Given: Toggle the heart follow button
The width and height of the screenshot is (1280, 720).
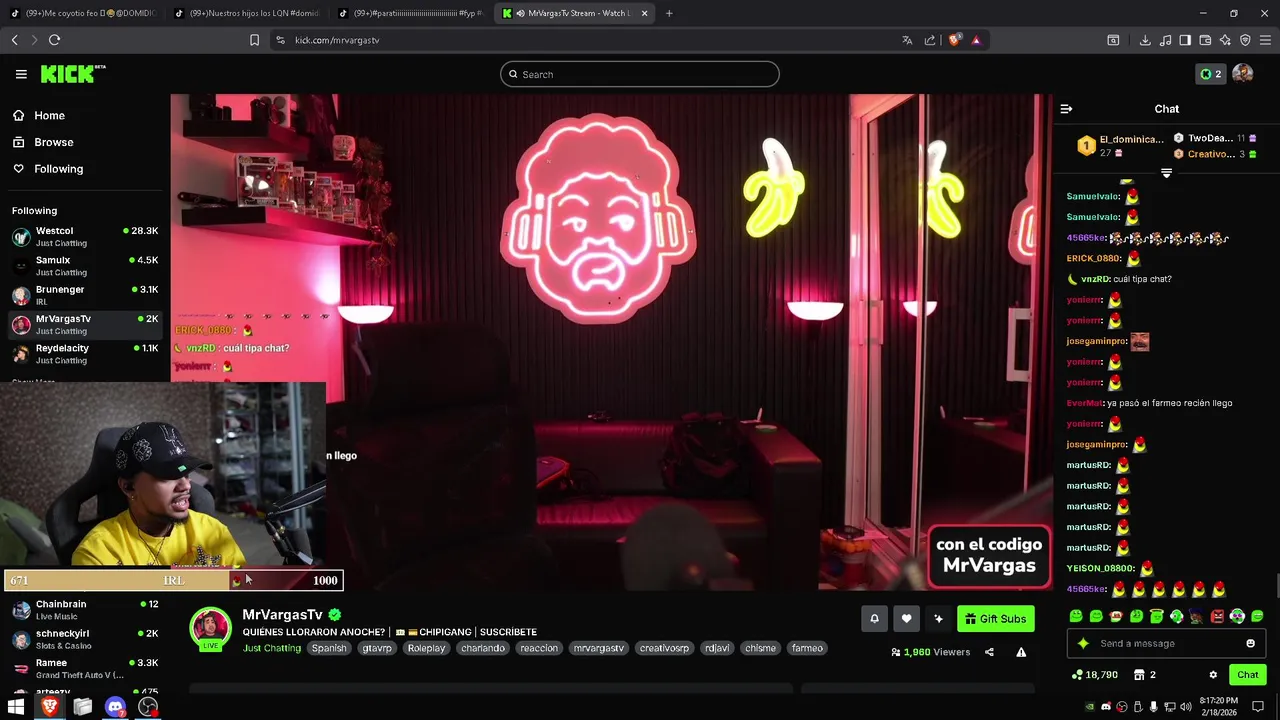Looking at the screenshot, I should click(906, 619).
